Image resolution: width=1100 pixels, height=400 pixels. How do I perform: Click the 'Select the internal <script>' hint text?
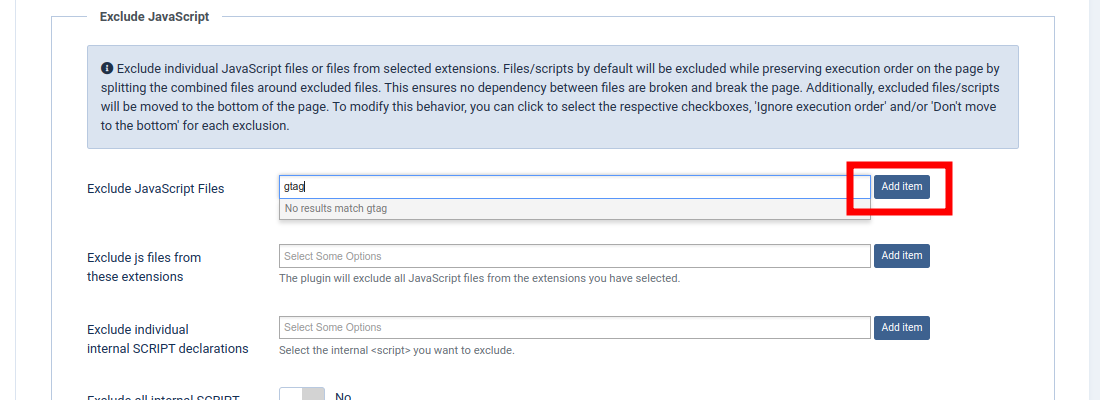(x=397, y=350)
